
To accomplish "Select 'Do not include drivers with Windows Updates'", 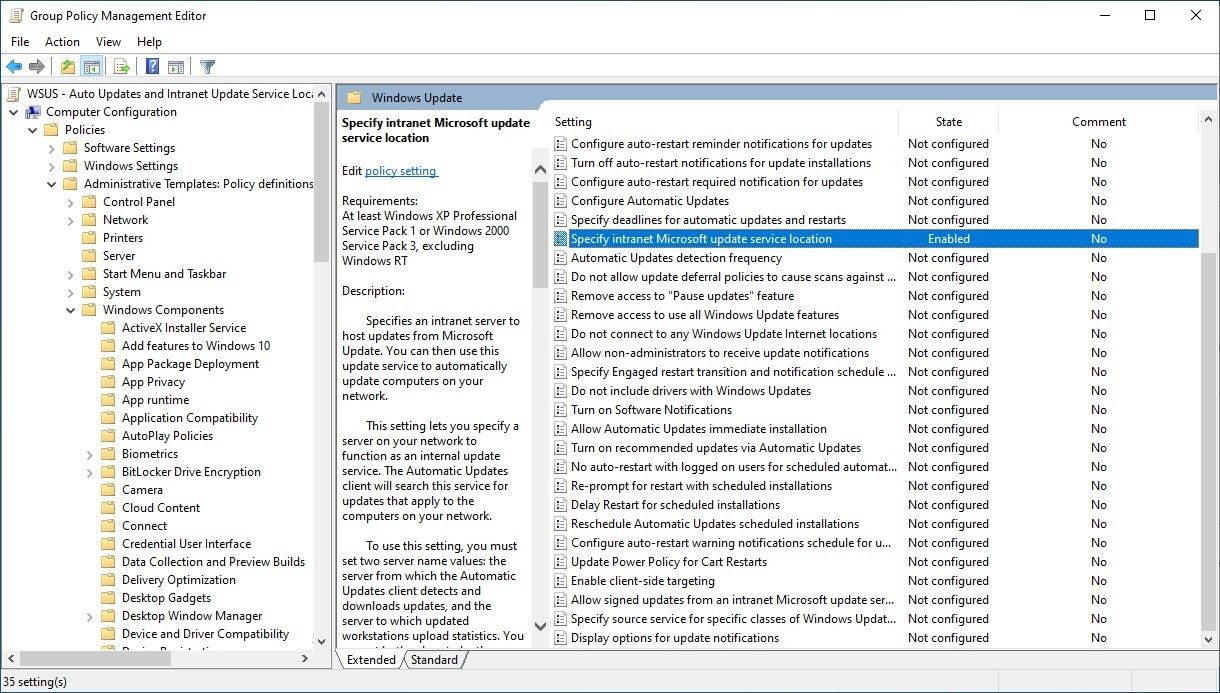I will (691, 391).
